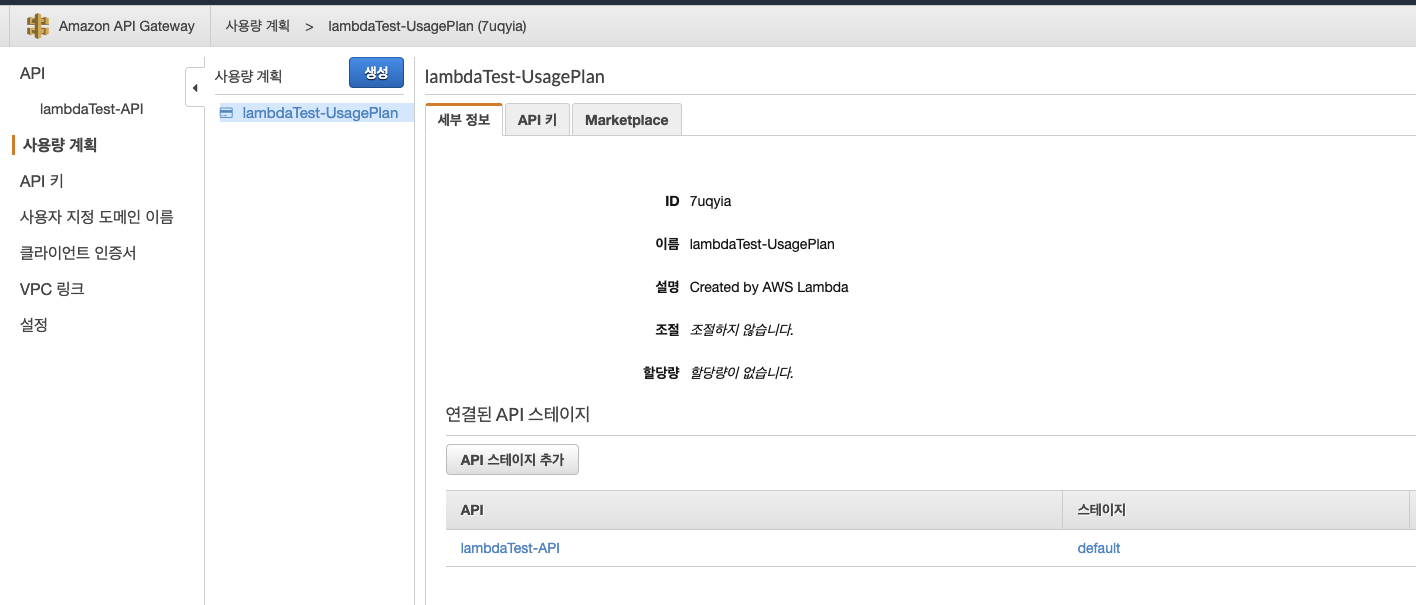Click the Amazon API Gateway logo icon
The width and height of the screenshot is (1416, 605).
[37, 26]
